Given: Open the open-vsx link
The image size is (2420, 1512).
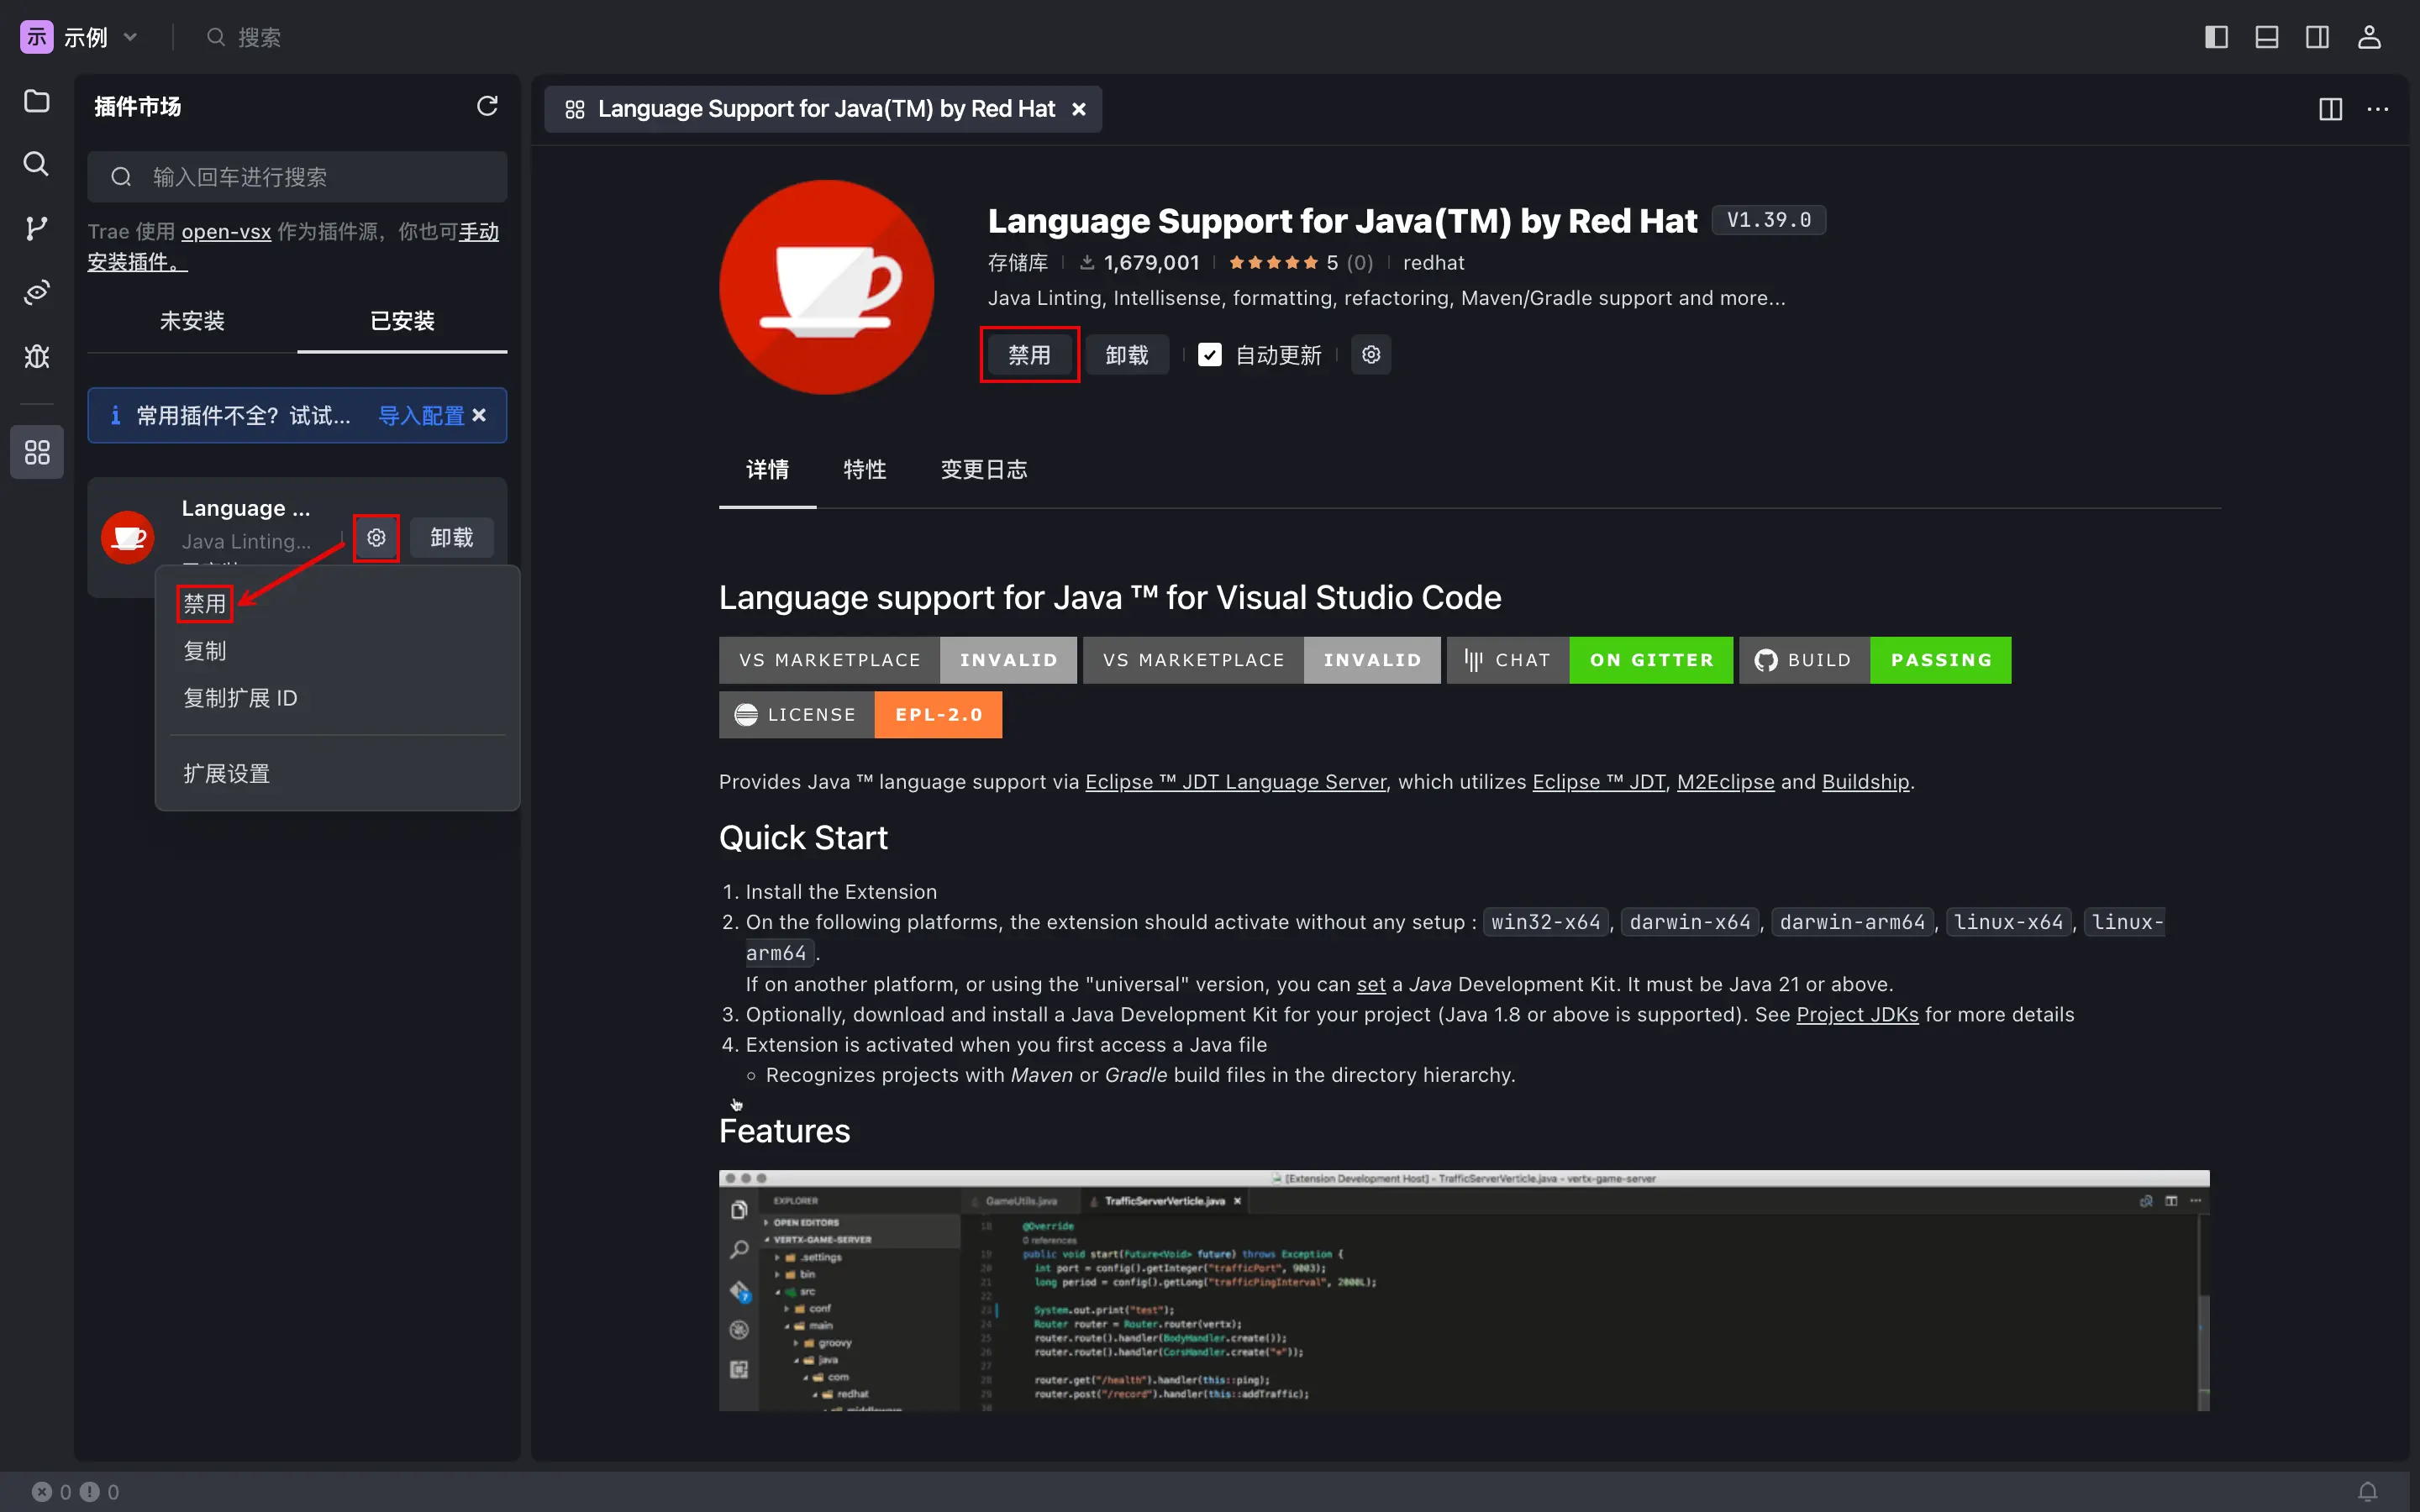Looking at the screenshot, I should pos(226,232).
